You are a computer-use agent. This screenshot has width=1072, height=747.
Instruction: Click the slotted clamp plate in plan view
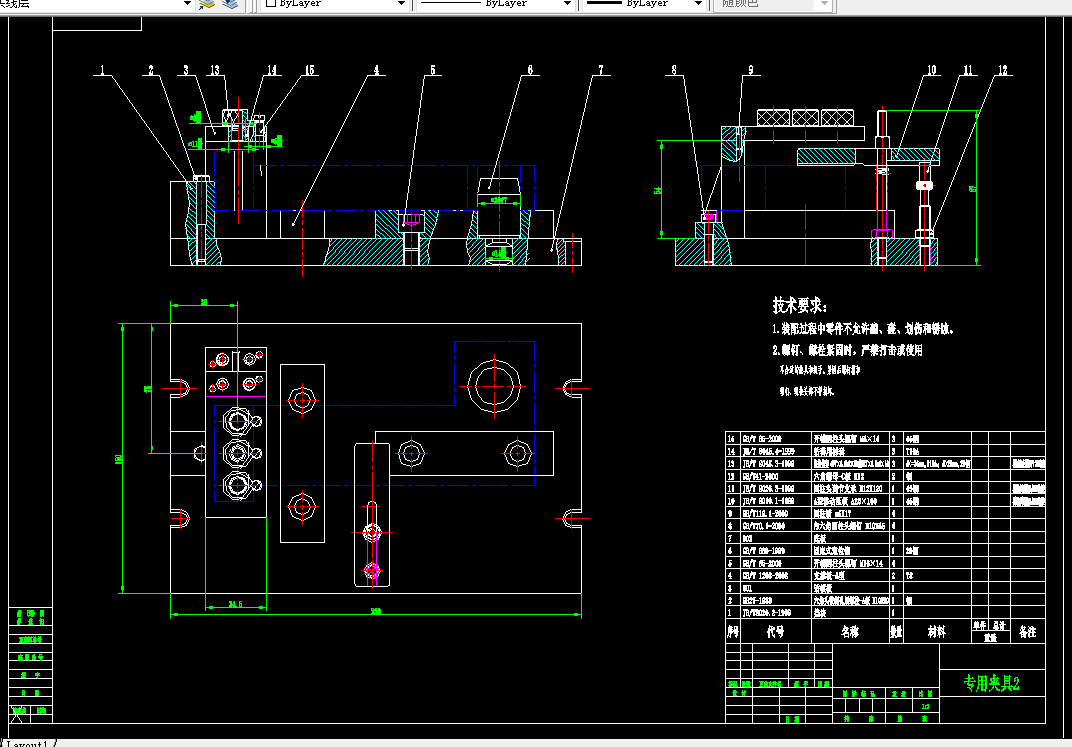(x=372, y=515)
